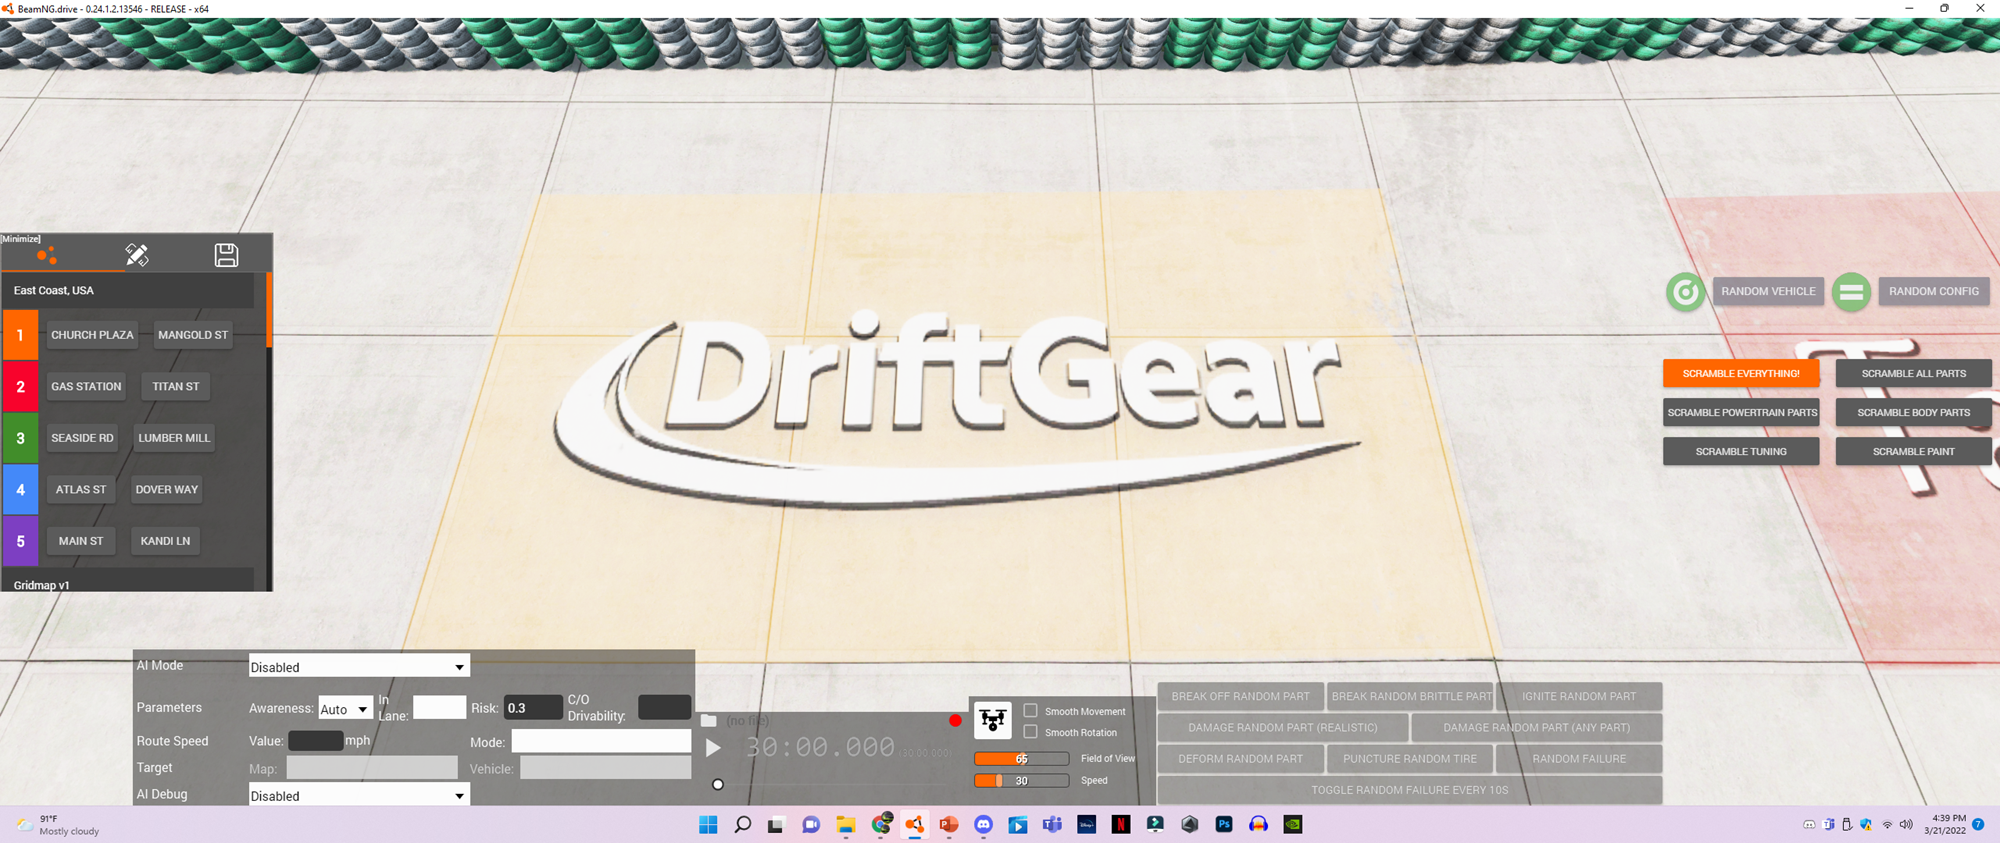Click Break Random Brittle Part button

tap(1410, 696)
